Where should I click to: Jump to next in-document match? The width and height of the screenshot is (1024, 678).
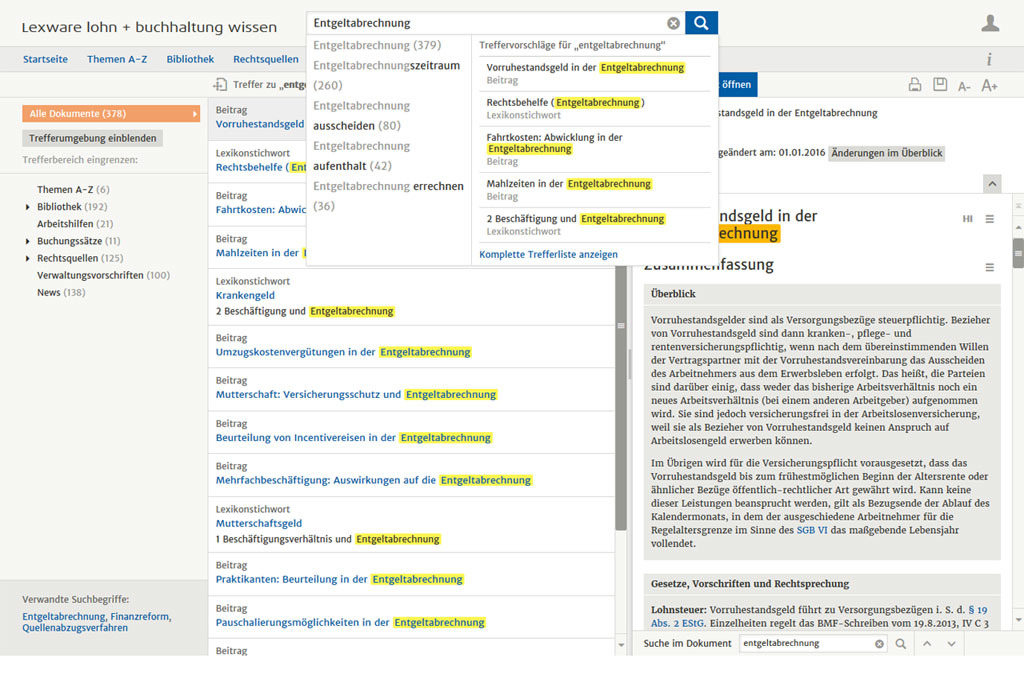[952, 643]
